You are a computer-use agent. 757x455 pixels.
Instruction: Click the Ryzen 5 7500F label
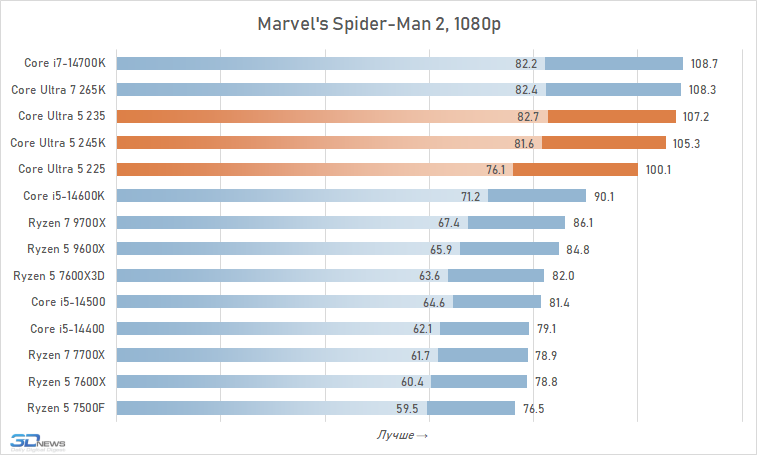pyautogui.click(x=66, y=408)
